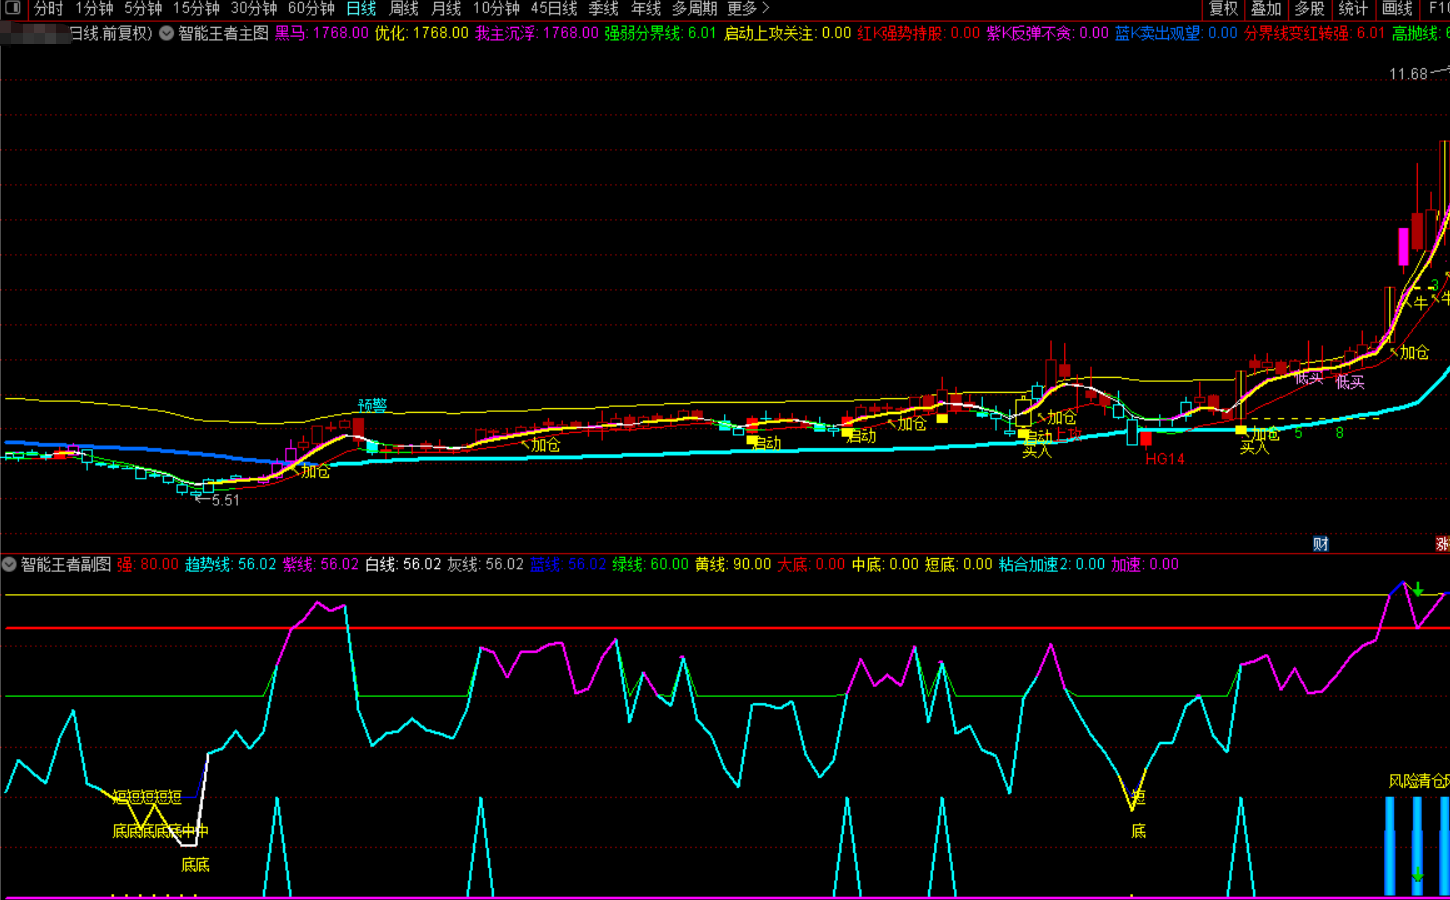The image size is (1450, 900).
Task: Click the 紫线: 56.02 sub-chart value
Action: [320, 564]
